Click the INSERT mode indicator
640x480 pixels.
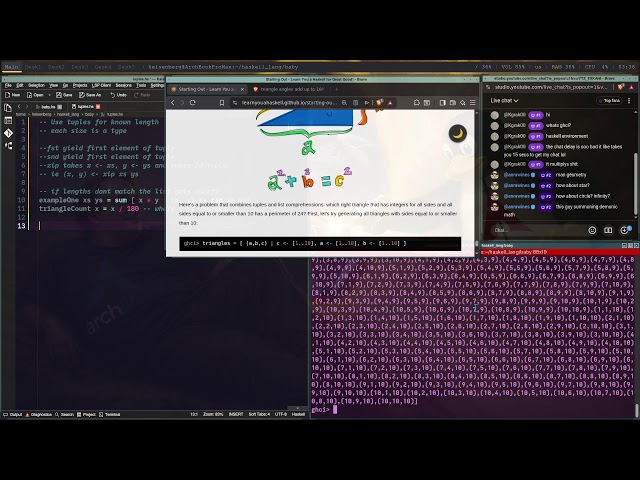236,414
